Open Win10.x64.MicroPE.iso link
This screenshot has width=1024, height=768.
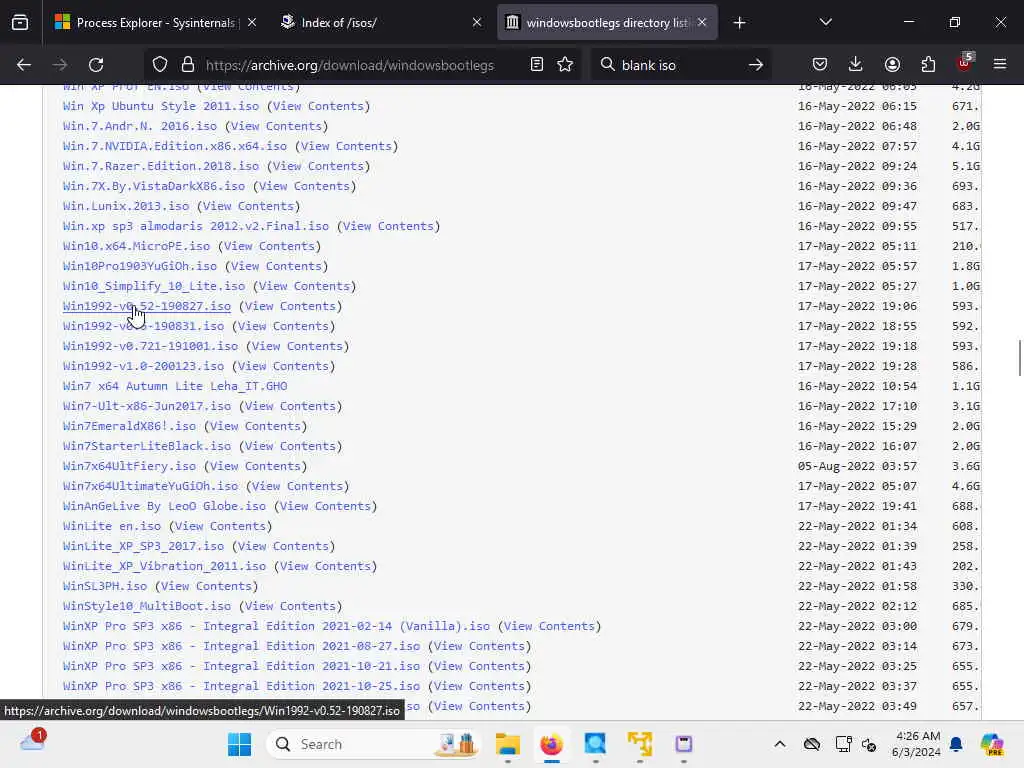136,246
